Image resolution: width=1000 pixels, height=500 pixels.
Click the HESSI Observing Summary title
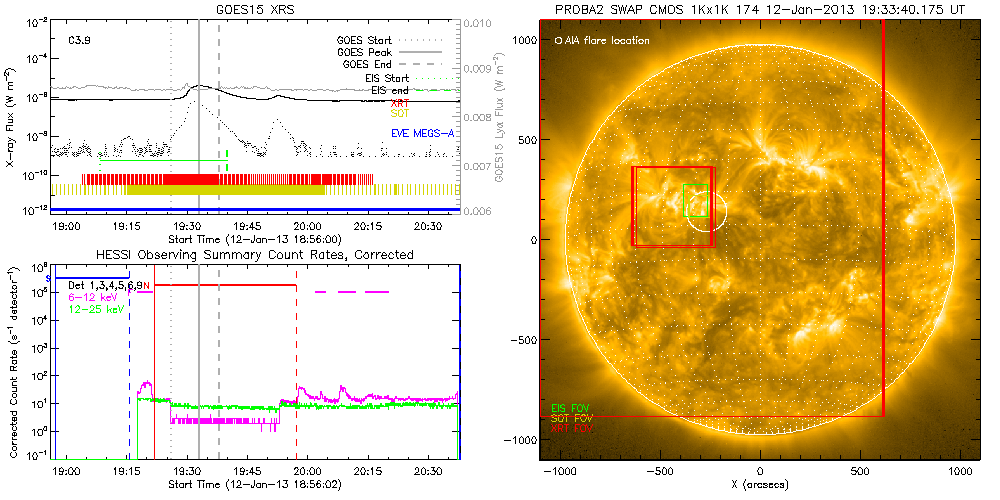point(255,254)
